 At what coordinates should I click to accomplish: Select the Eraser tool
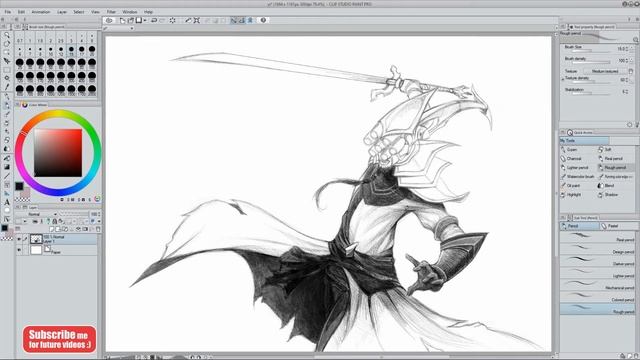[x=7, y=140]
